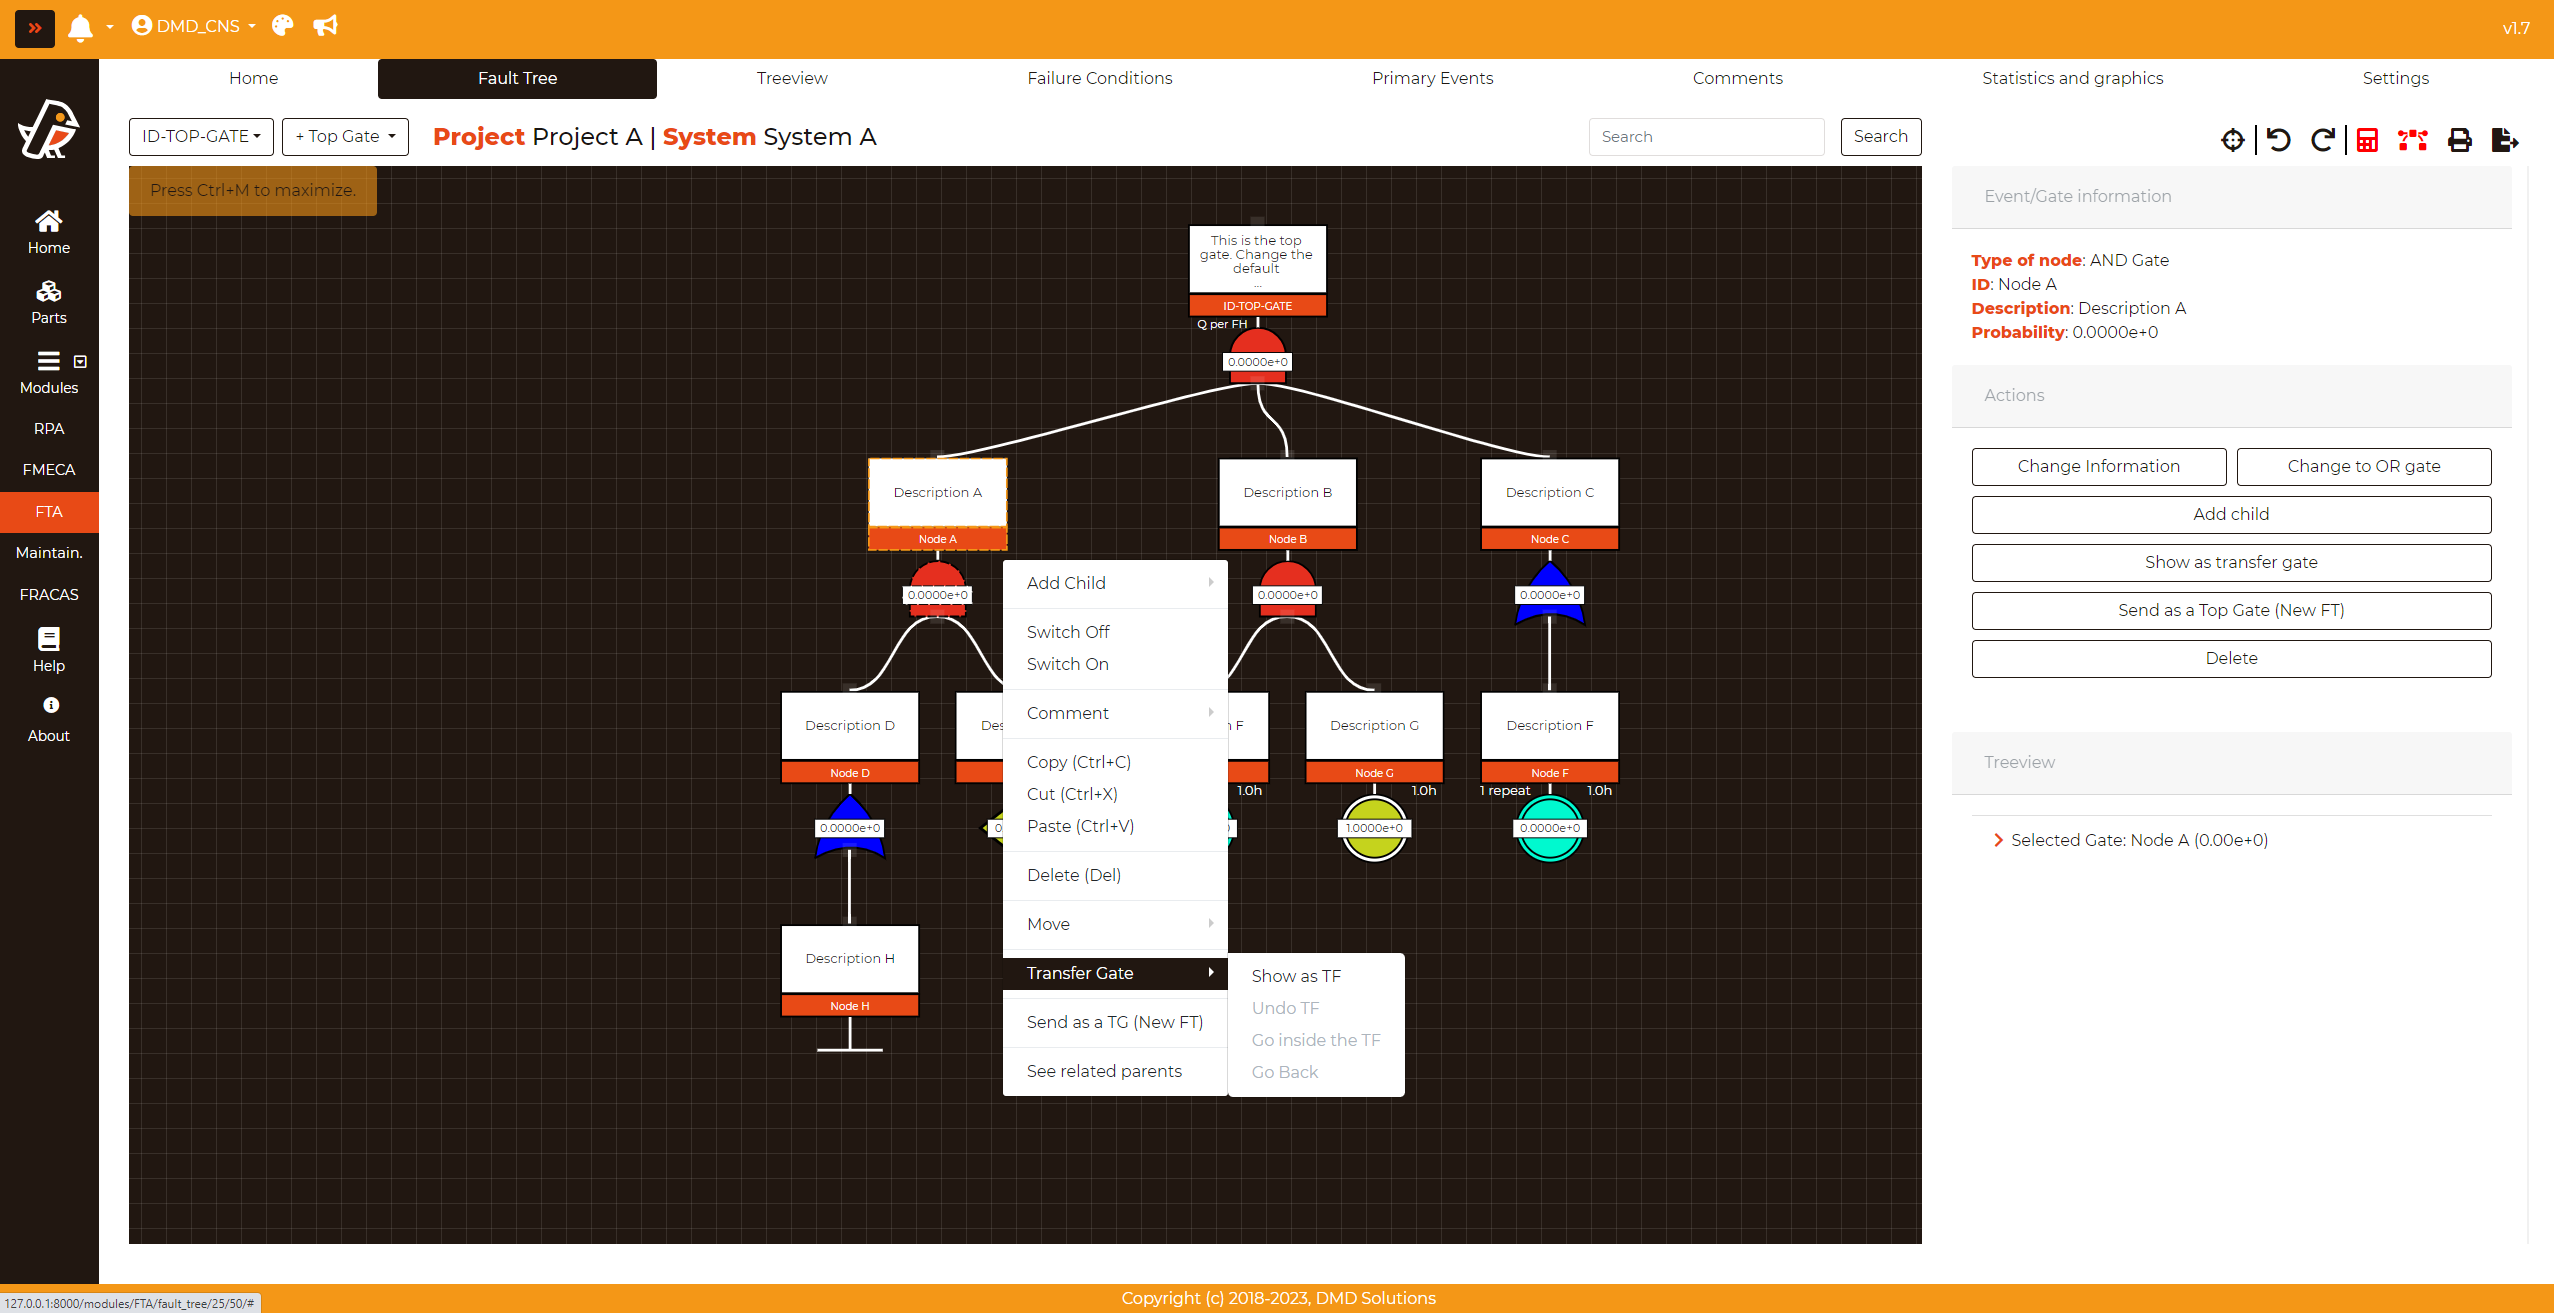Click the print icon
This screenshot has height=1313, width=2554.
[2459, 140]
